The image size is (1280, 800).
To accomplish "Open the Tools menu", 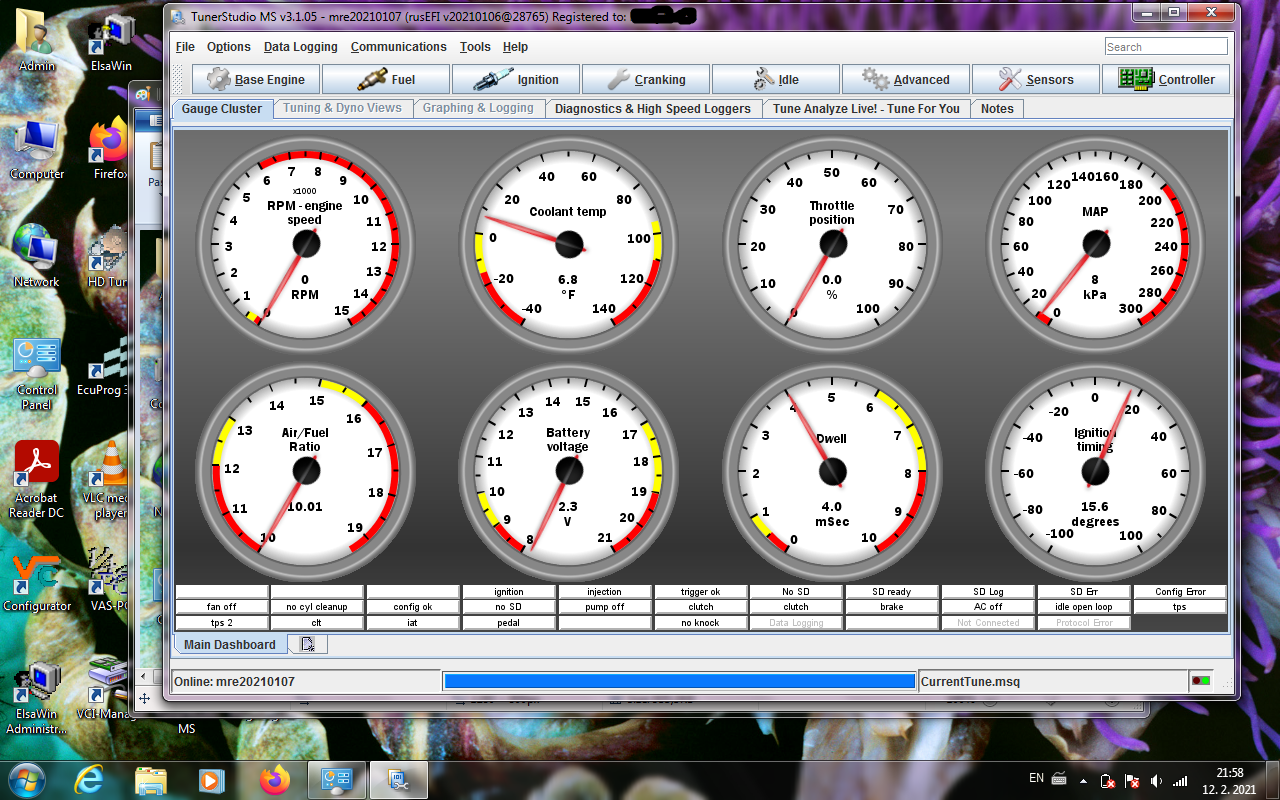I will point(475,47).
